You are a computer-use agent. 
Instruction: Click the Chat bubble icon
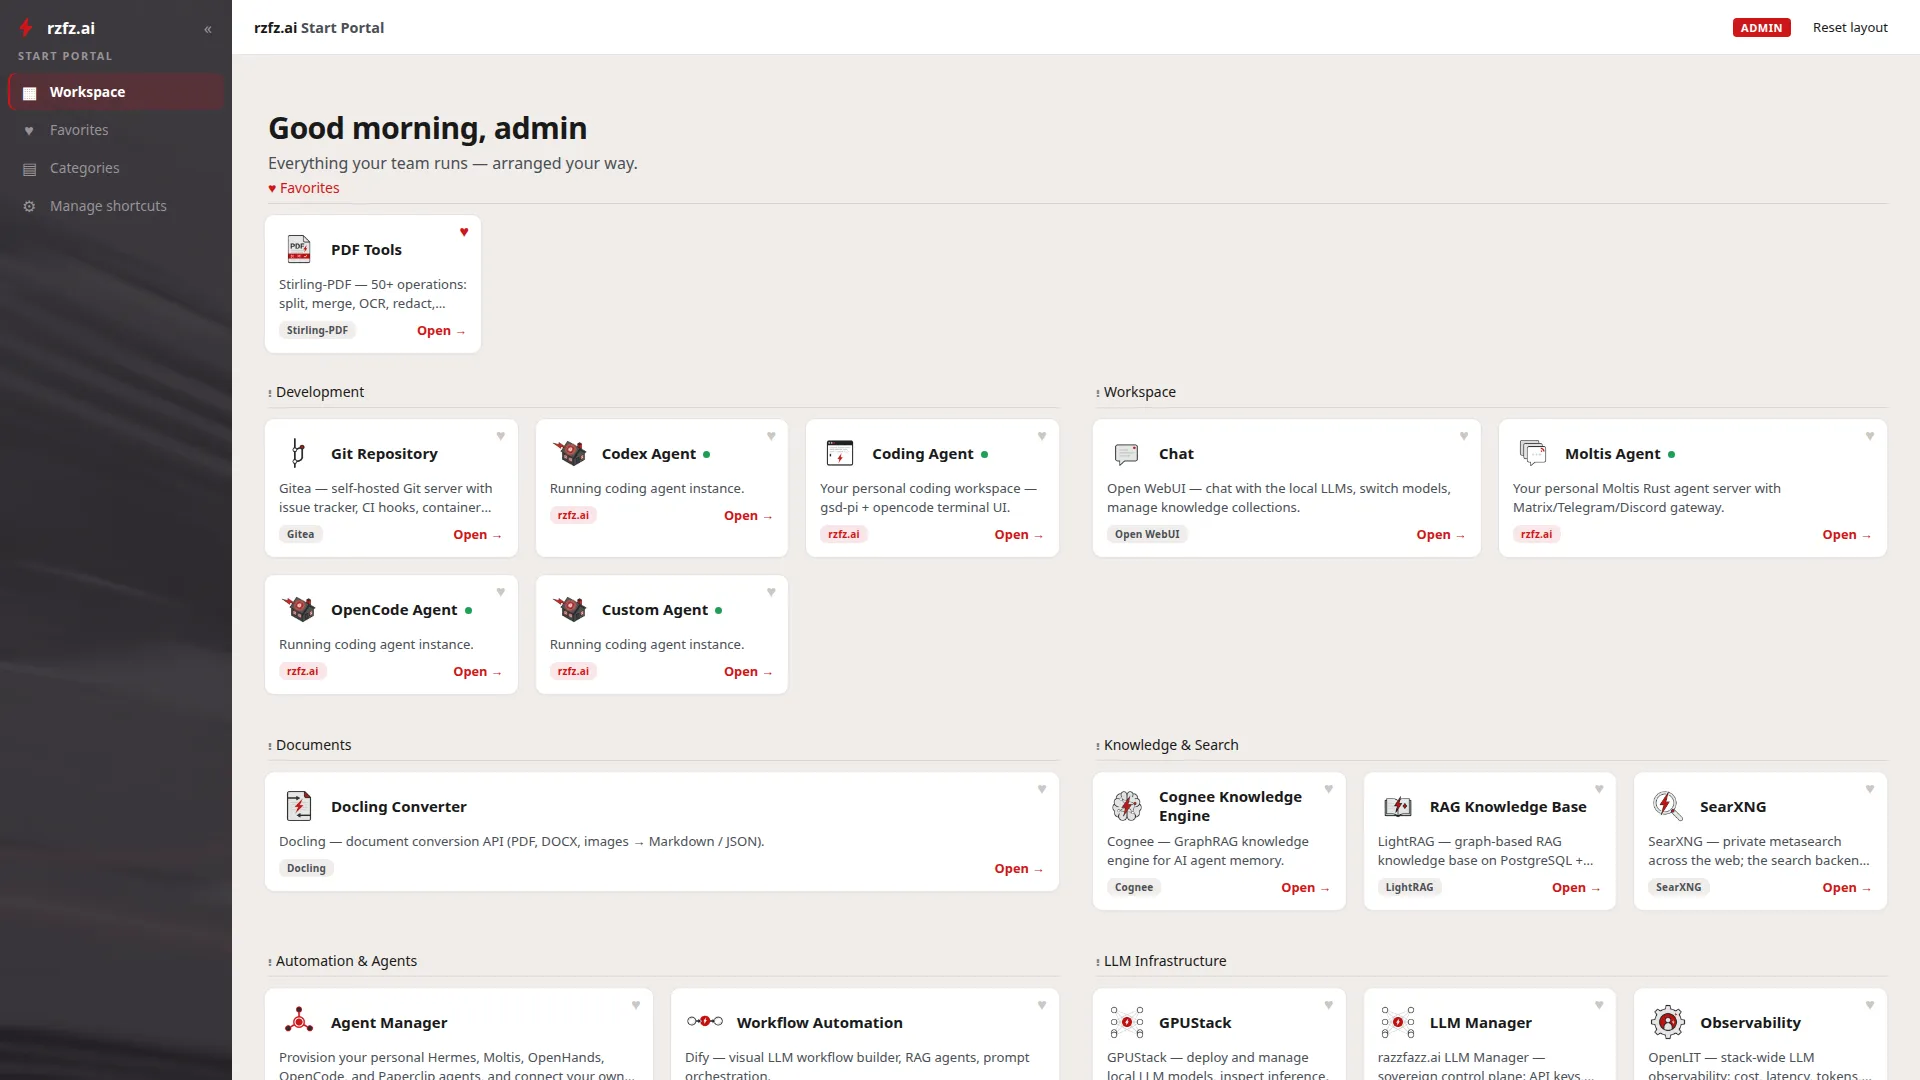click(x=1126, y=453)
